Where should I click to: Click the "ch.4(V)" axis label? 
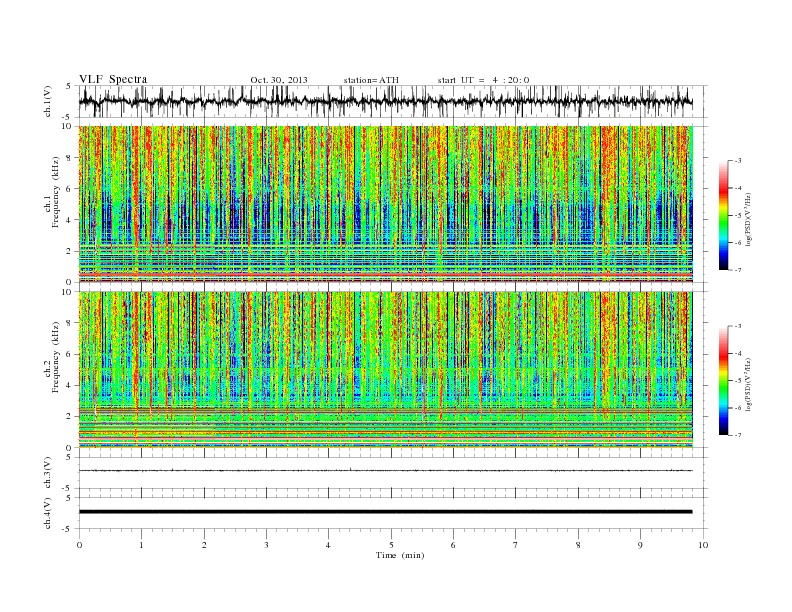48,513
